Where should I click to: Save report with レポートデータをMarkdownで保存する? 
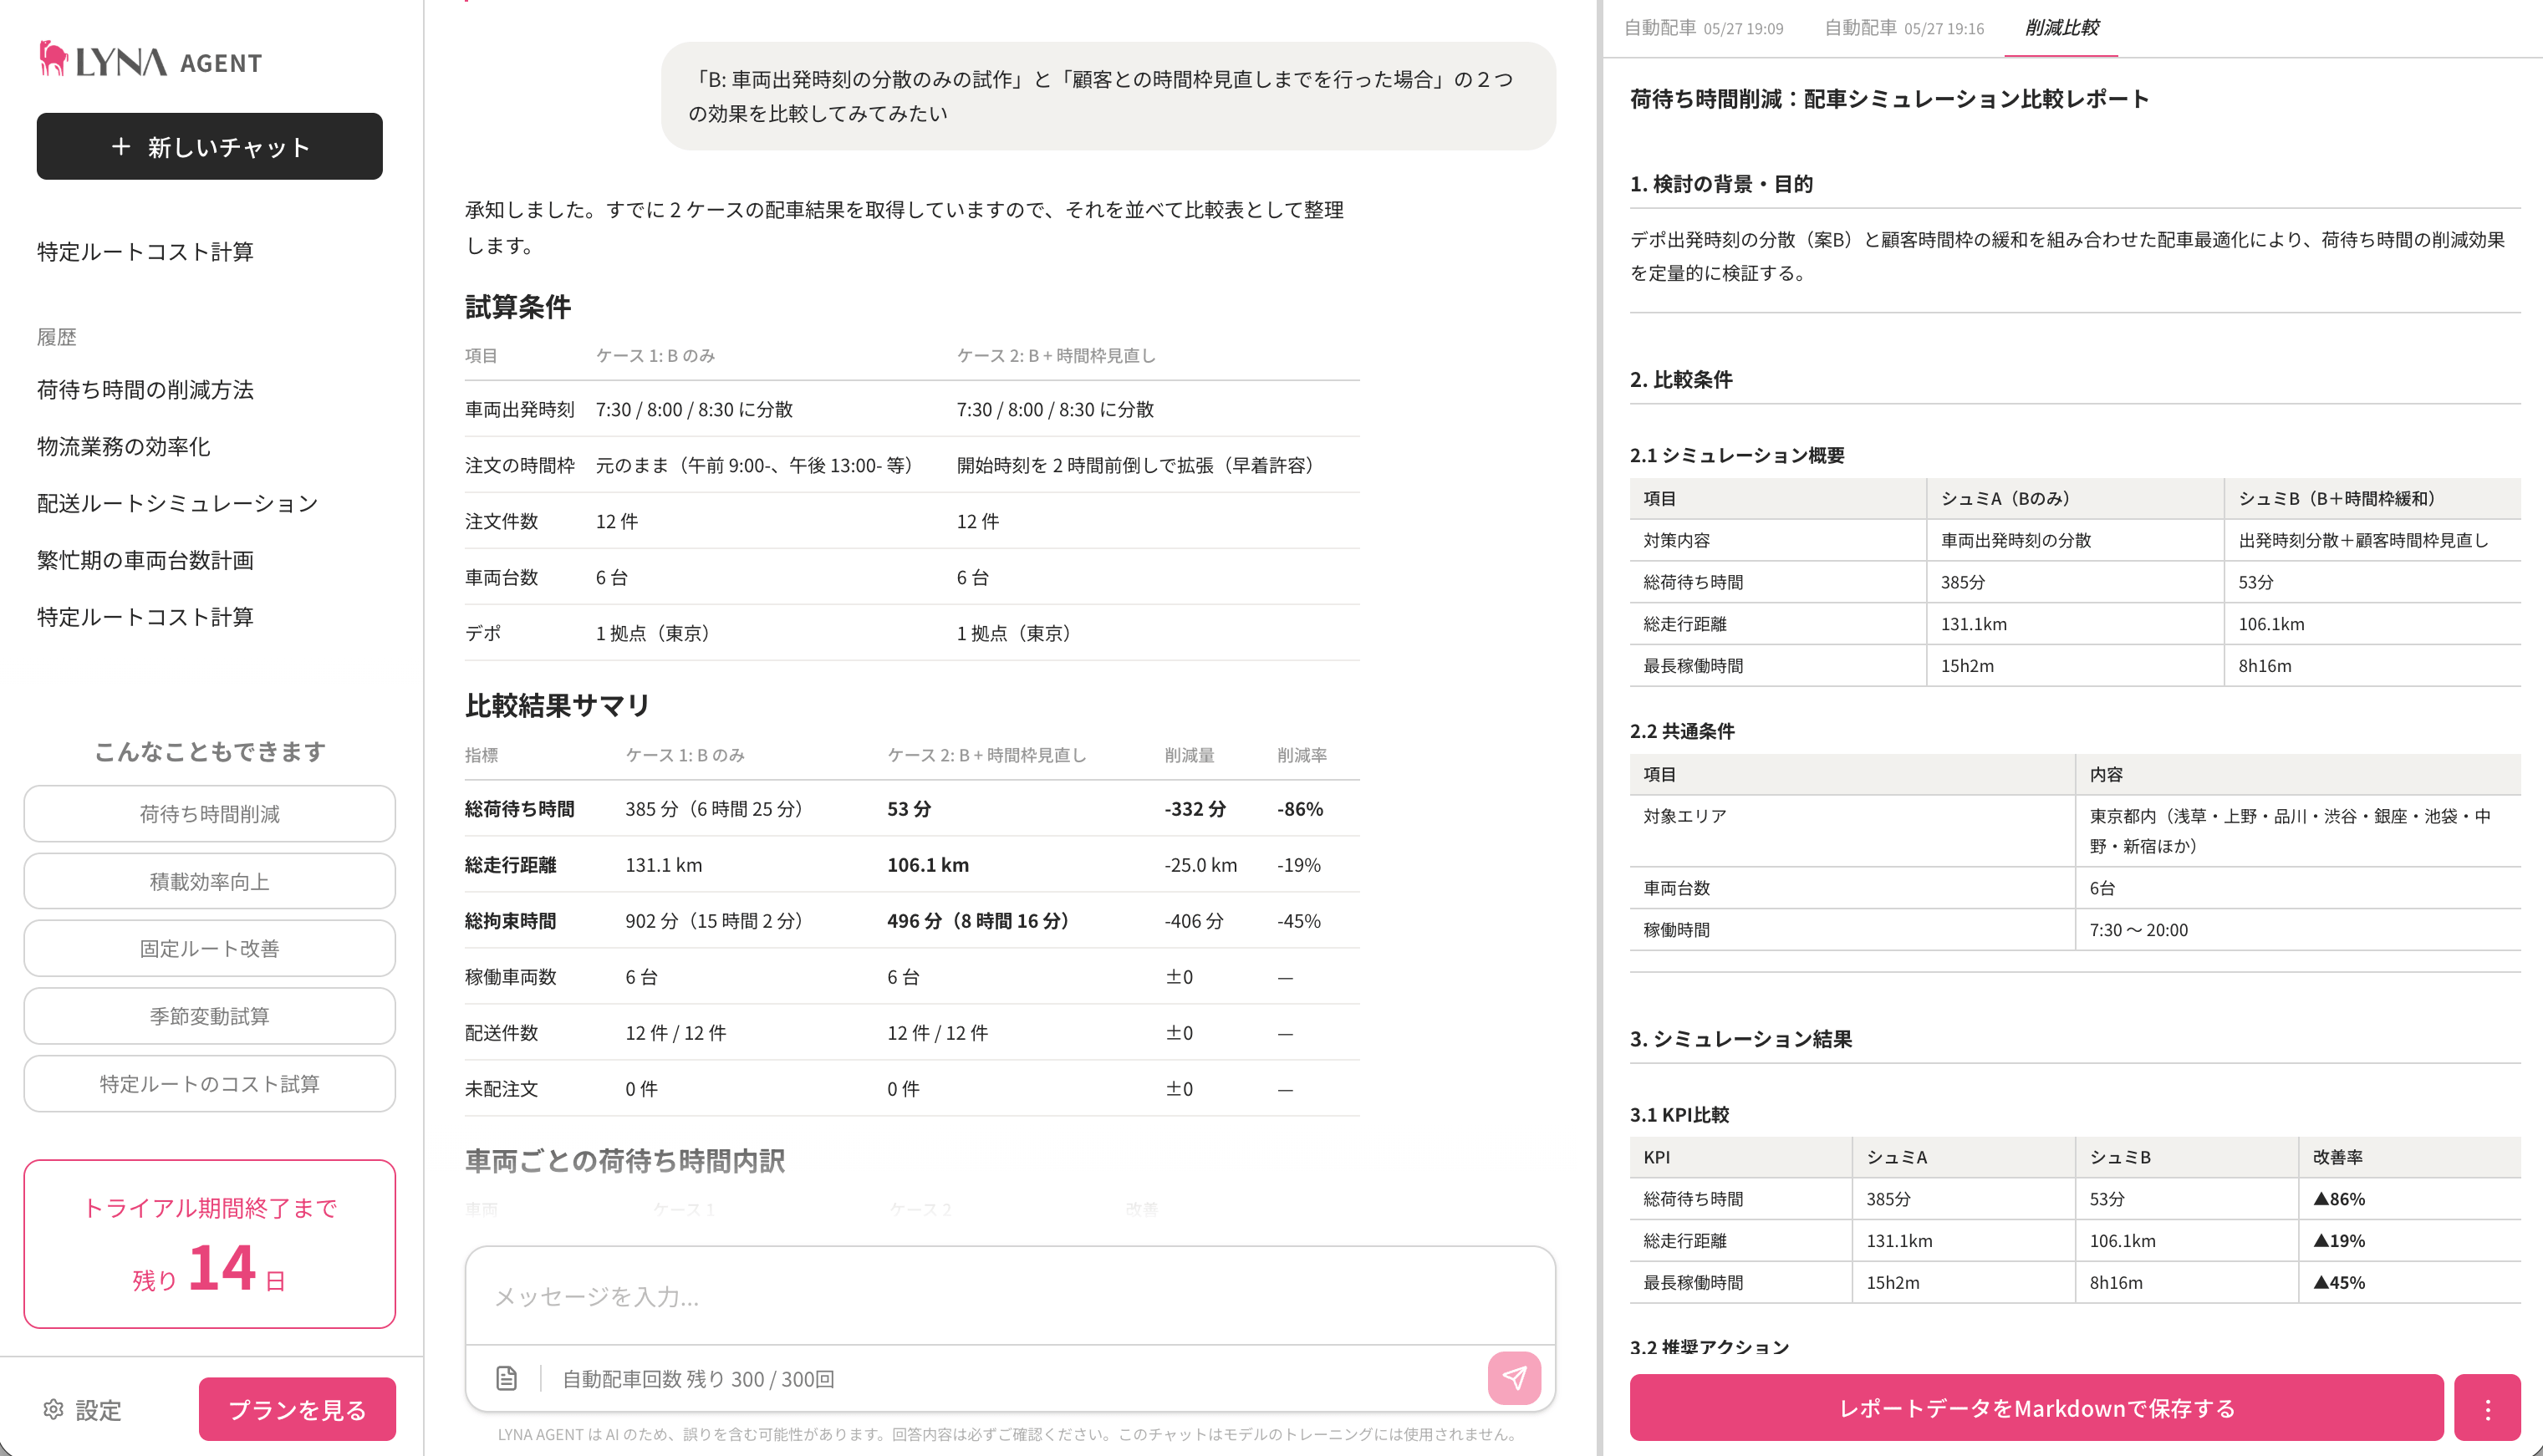click(x=2036, y=1408)
